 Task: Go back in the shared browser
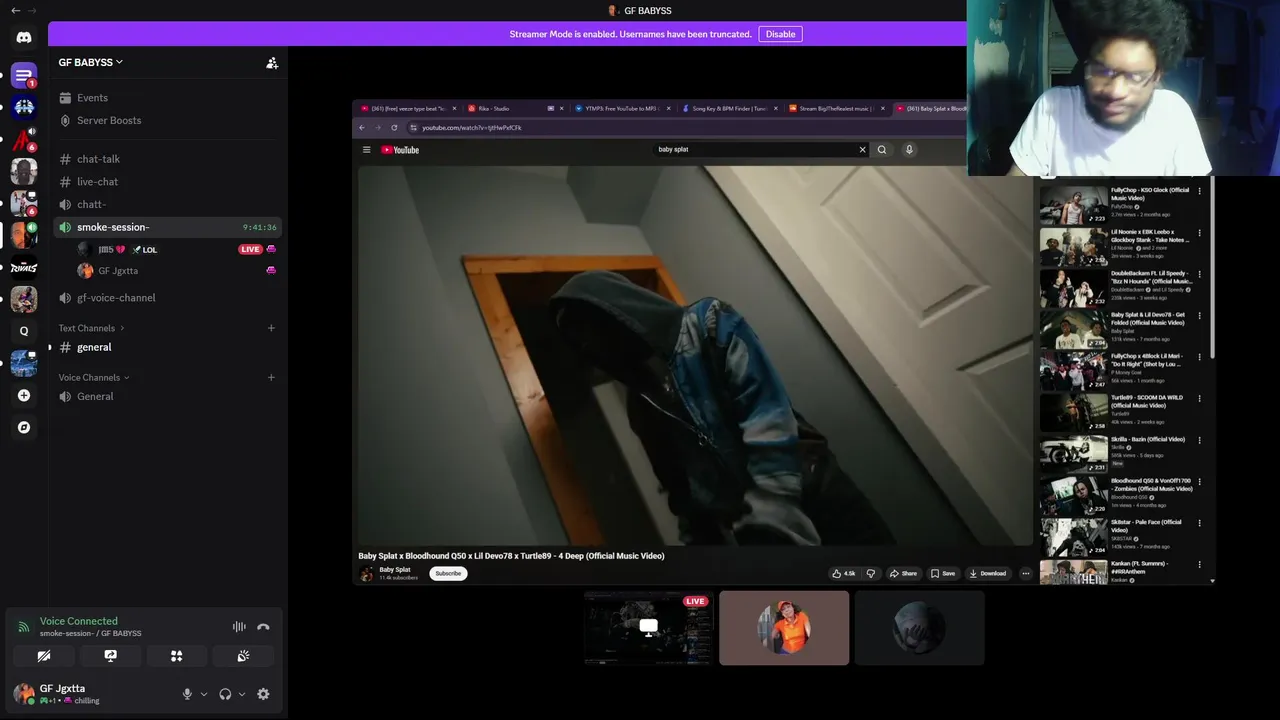362,128
